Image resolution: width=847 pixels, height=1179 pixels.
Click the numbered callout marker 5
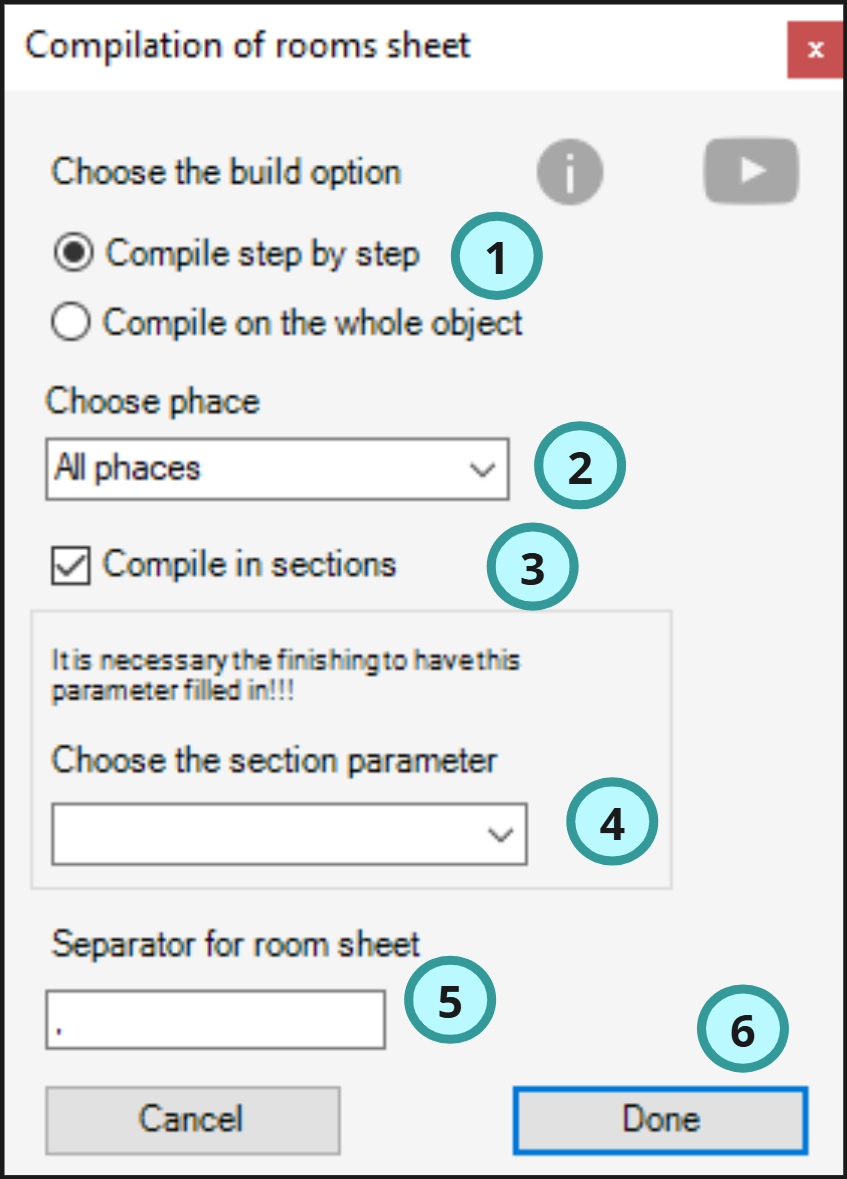tap(450, 1000)
